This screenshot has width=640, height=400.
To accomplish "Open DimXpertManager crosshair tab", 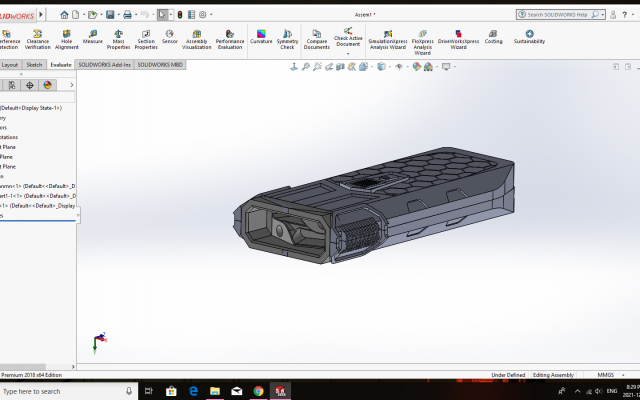I will (x=29, y=85).
